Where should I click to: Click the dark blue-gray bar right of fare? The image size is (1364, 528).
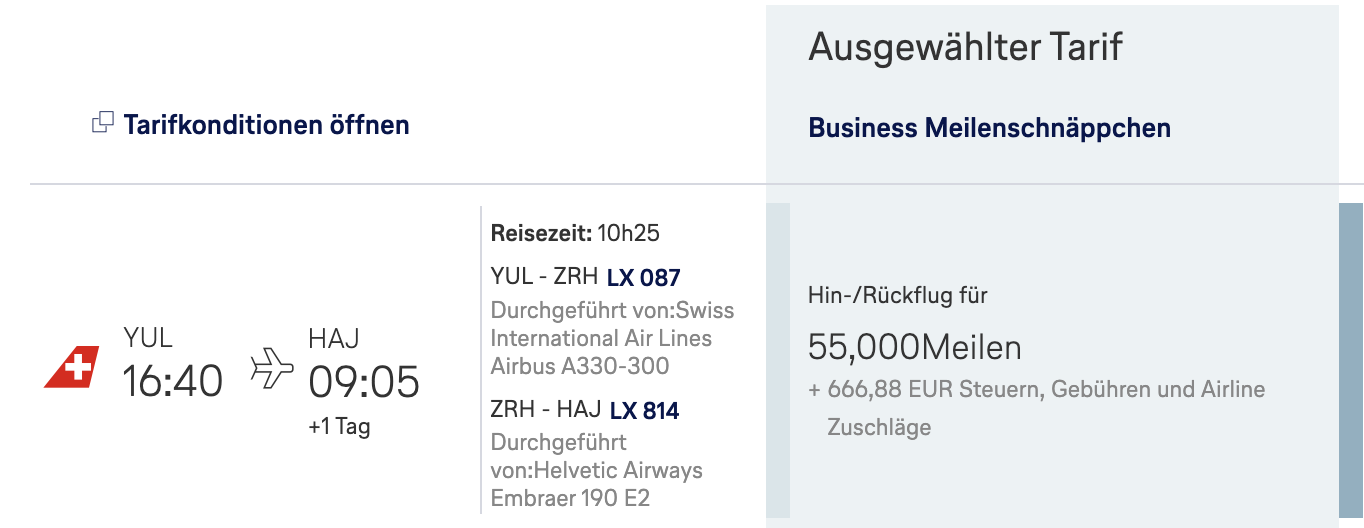pyautogui.click(x=1350, y=360)
